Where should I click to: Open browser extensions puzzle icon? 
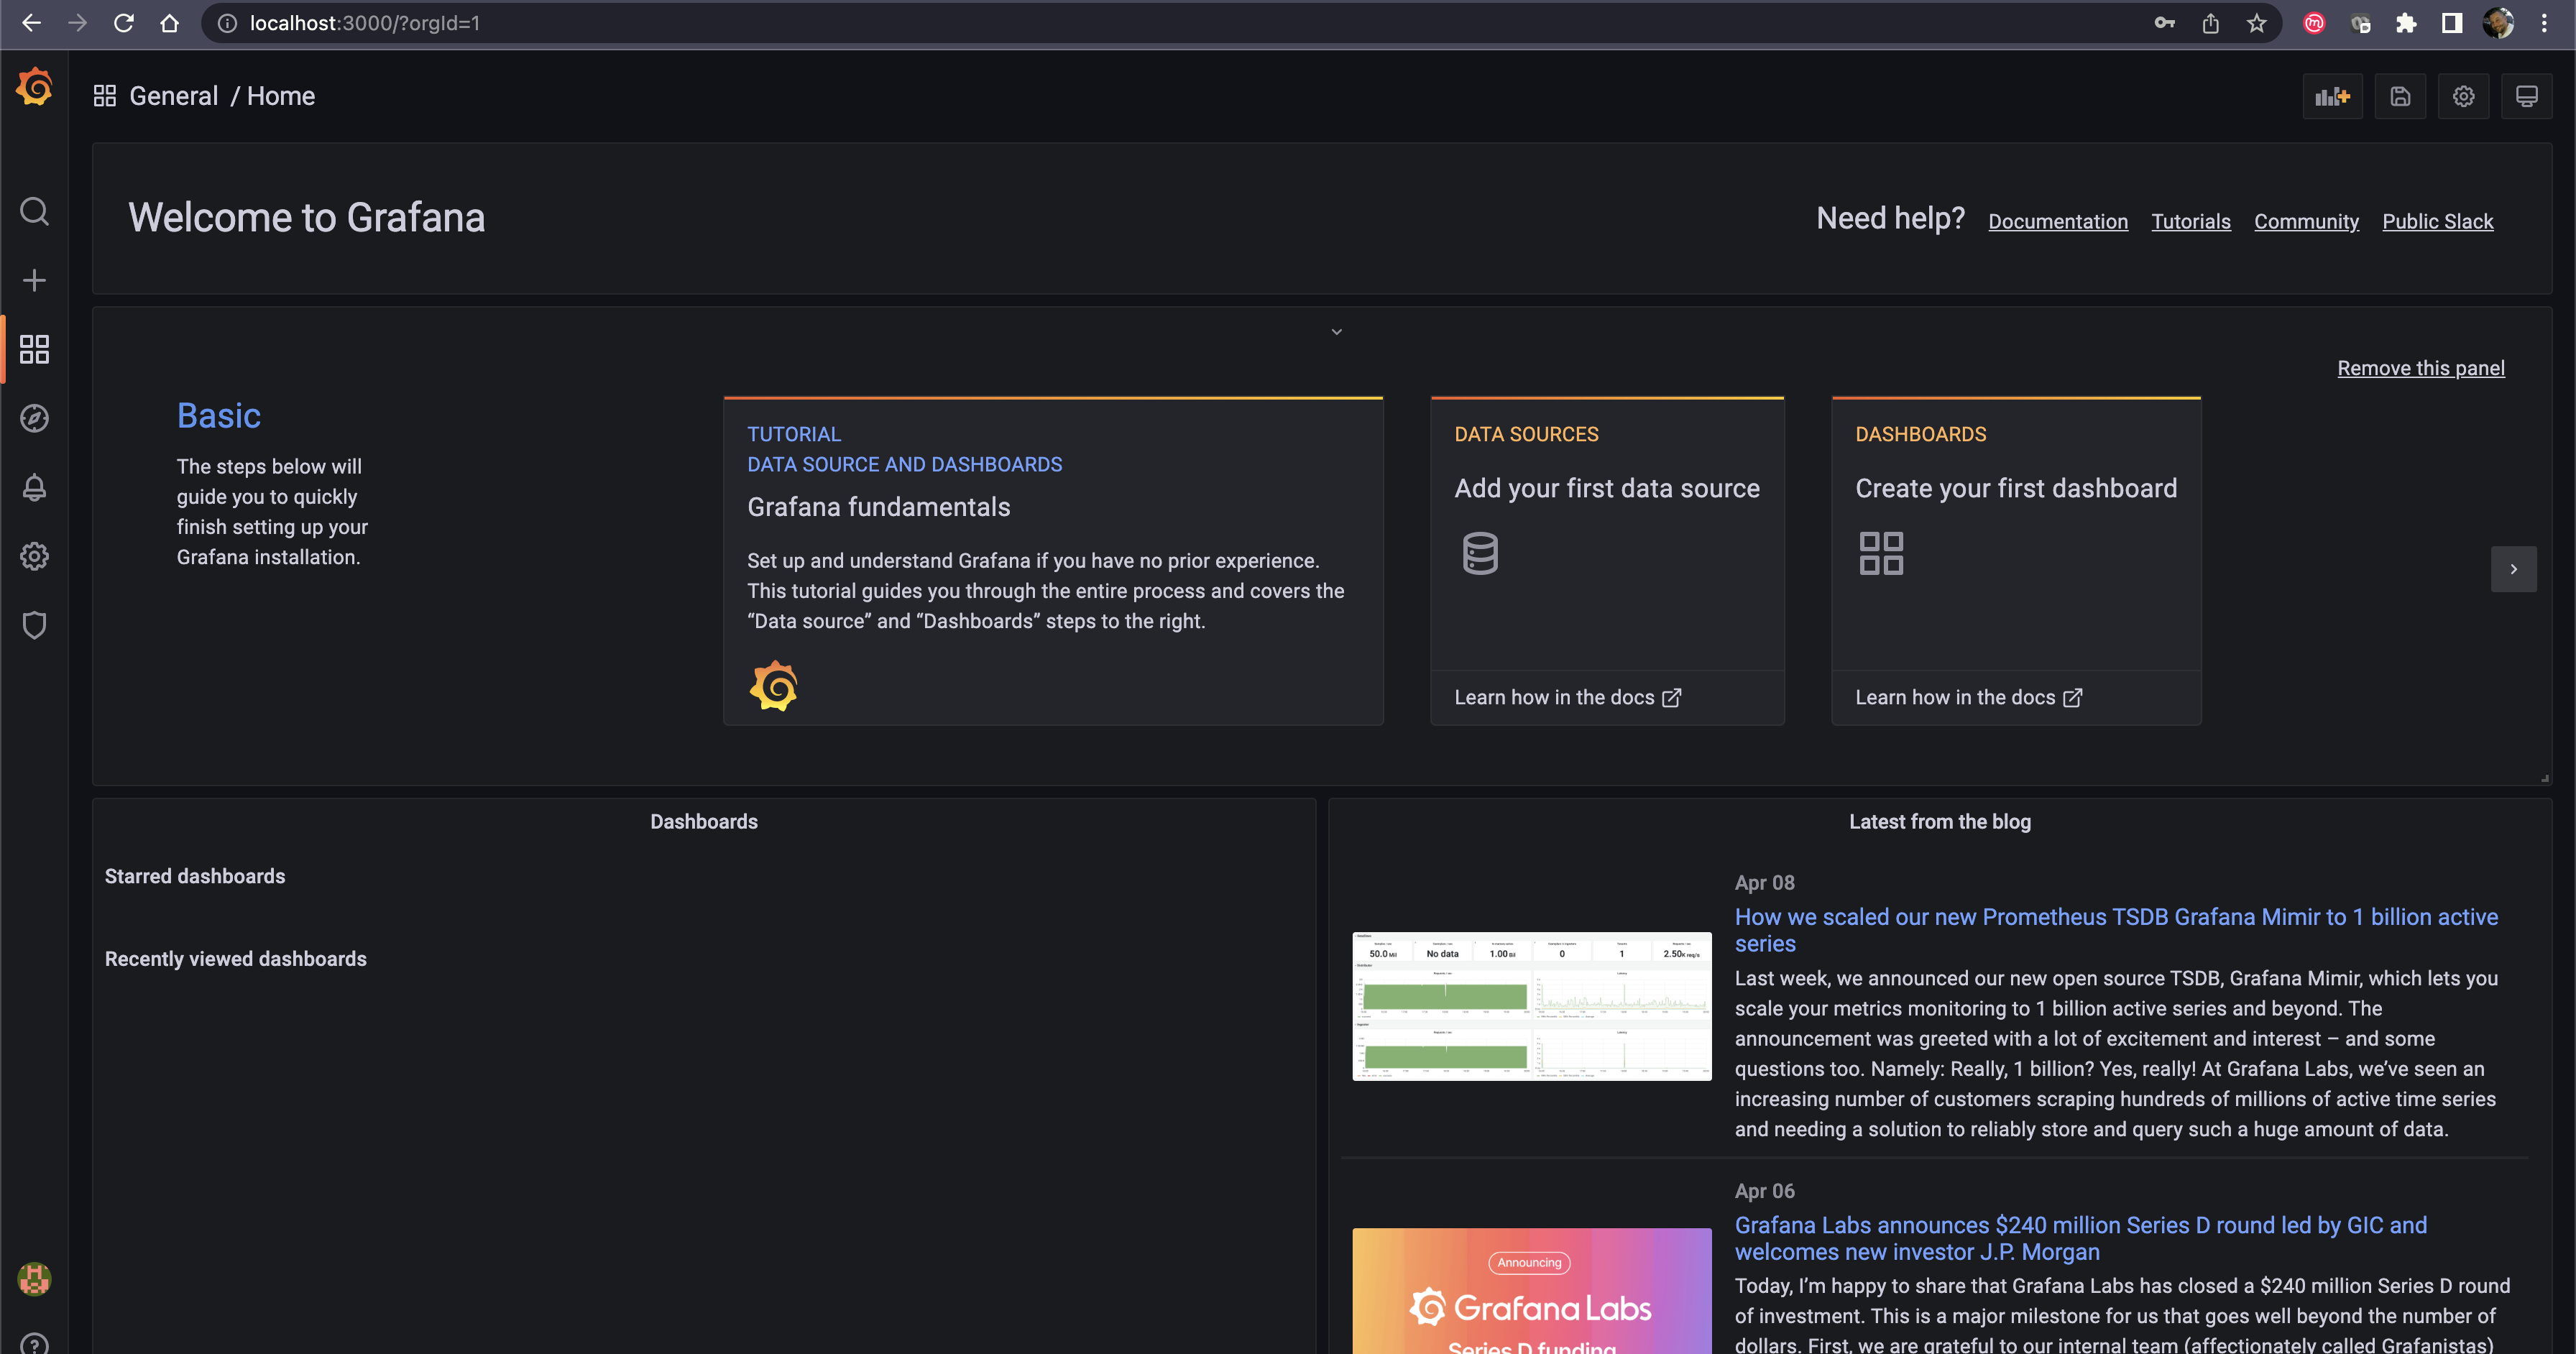pyautogui.click(x=2406, y=23)
